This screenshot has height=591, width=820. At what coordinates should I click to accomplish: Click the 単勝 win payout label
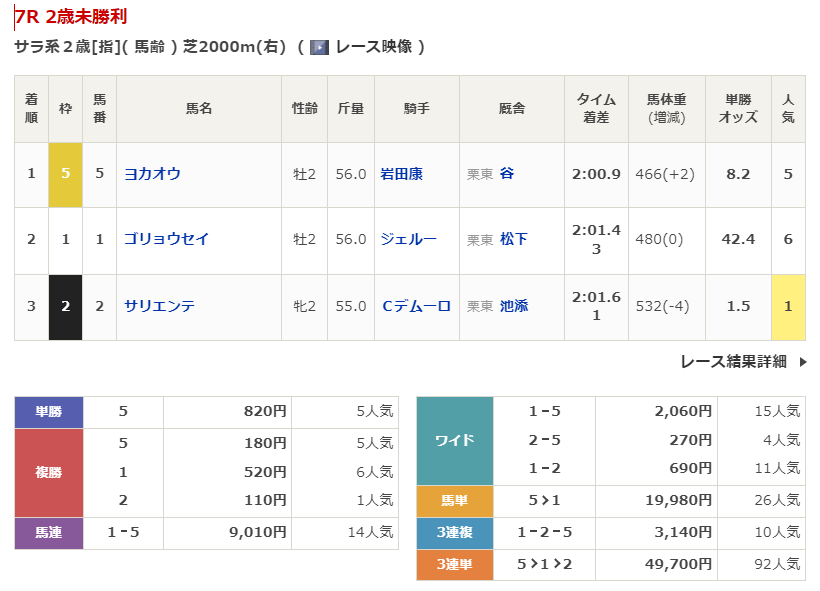tap(49, 411)
